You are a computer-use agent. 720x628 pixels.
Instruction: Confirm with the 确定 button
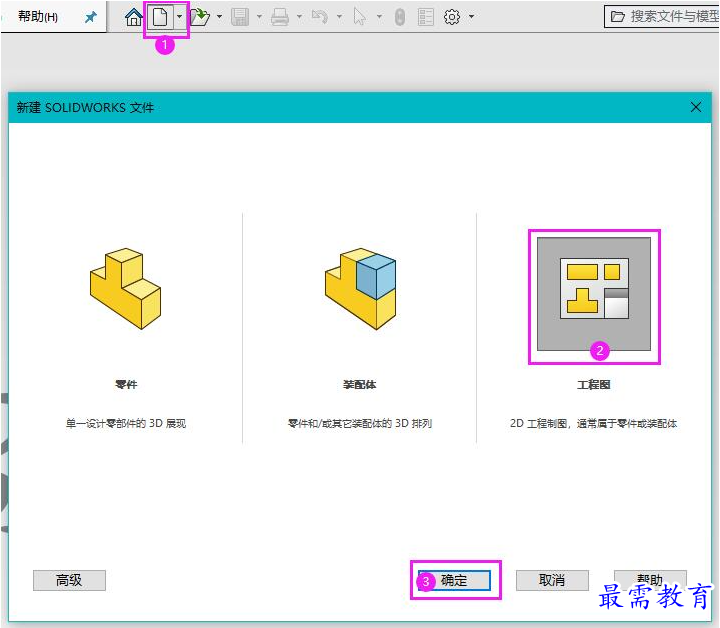click(x=454, y=580)
